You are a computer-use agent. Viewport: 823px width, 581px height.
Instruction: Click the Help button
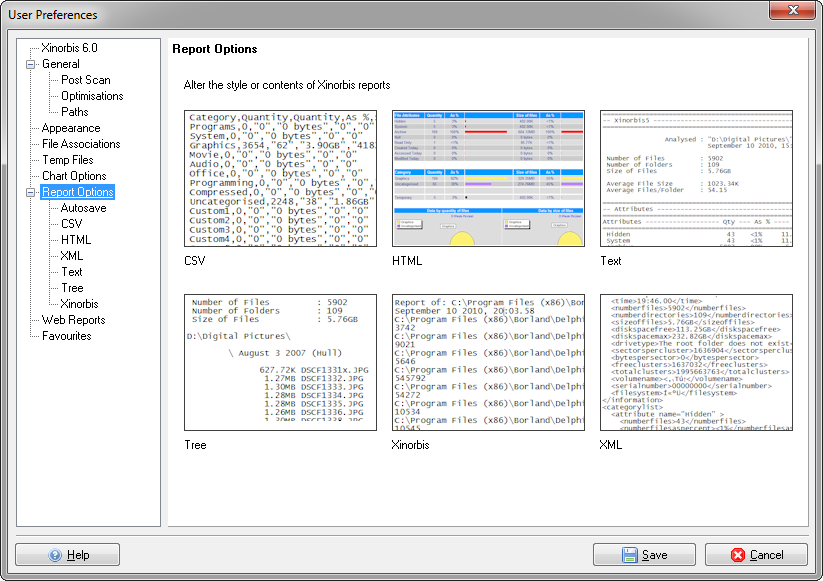coord(68,555)
